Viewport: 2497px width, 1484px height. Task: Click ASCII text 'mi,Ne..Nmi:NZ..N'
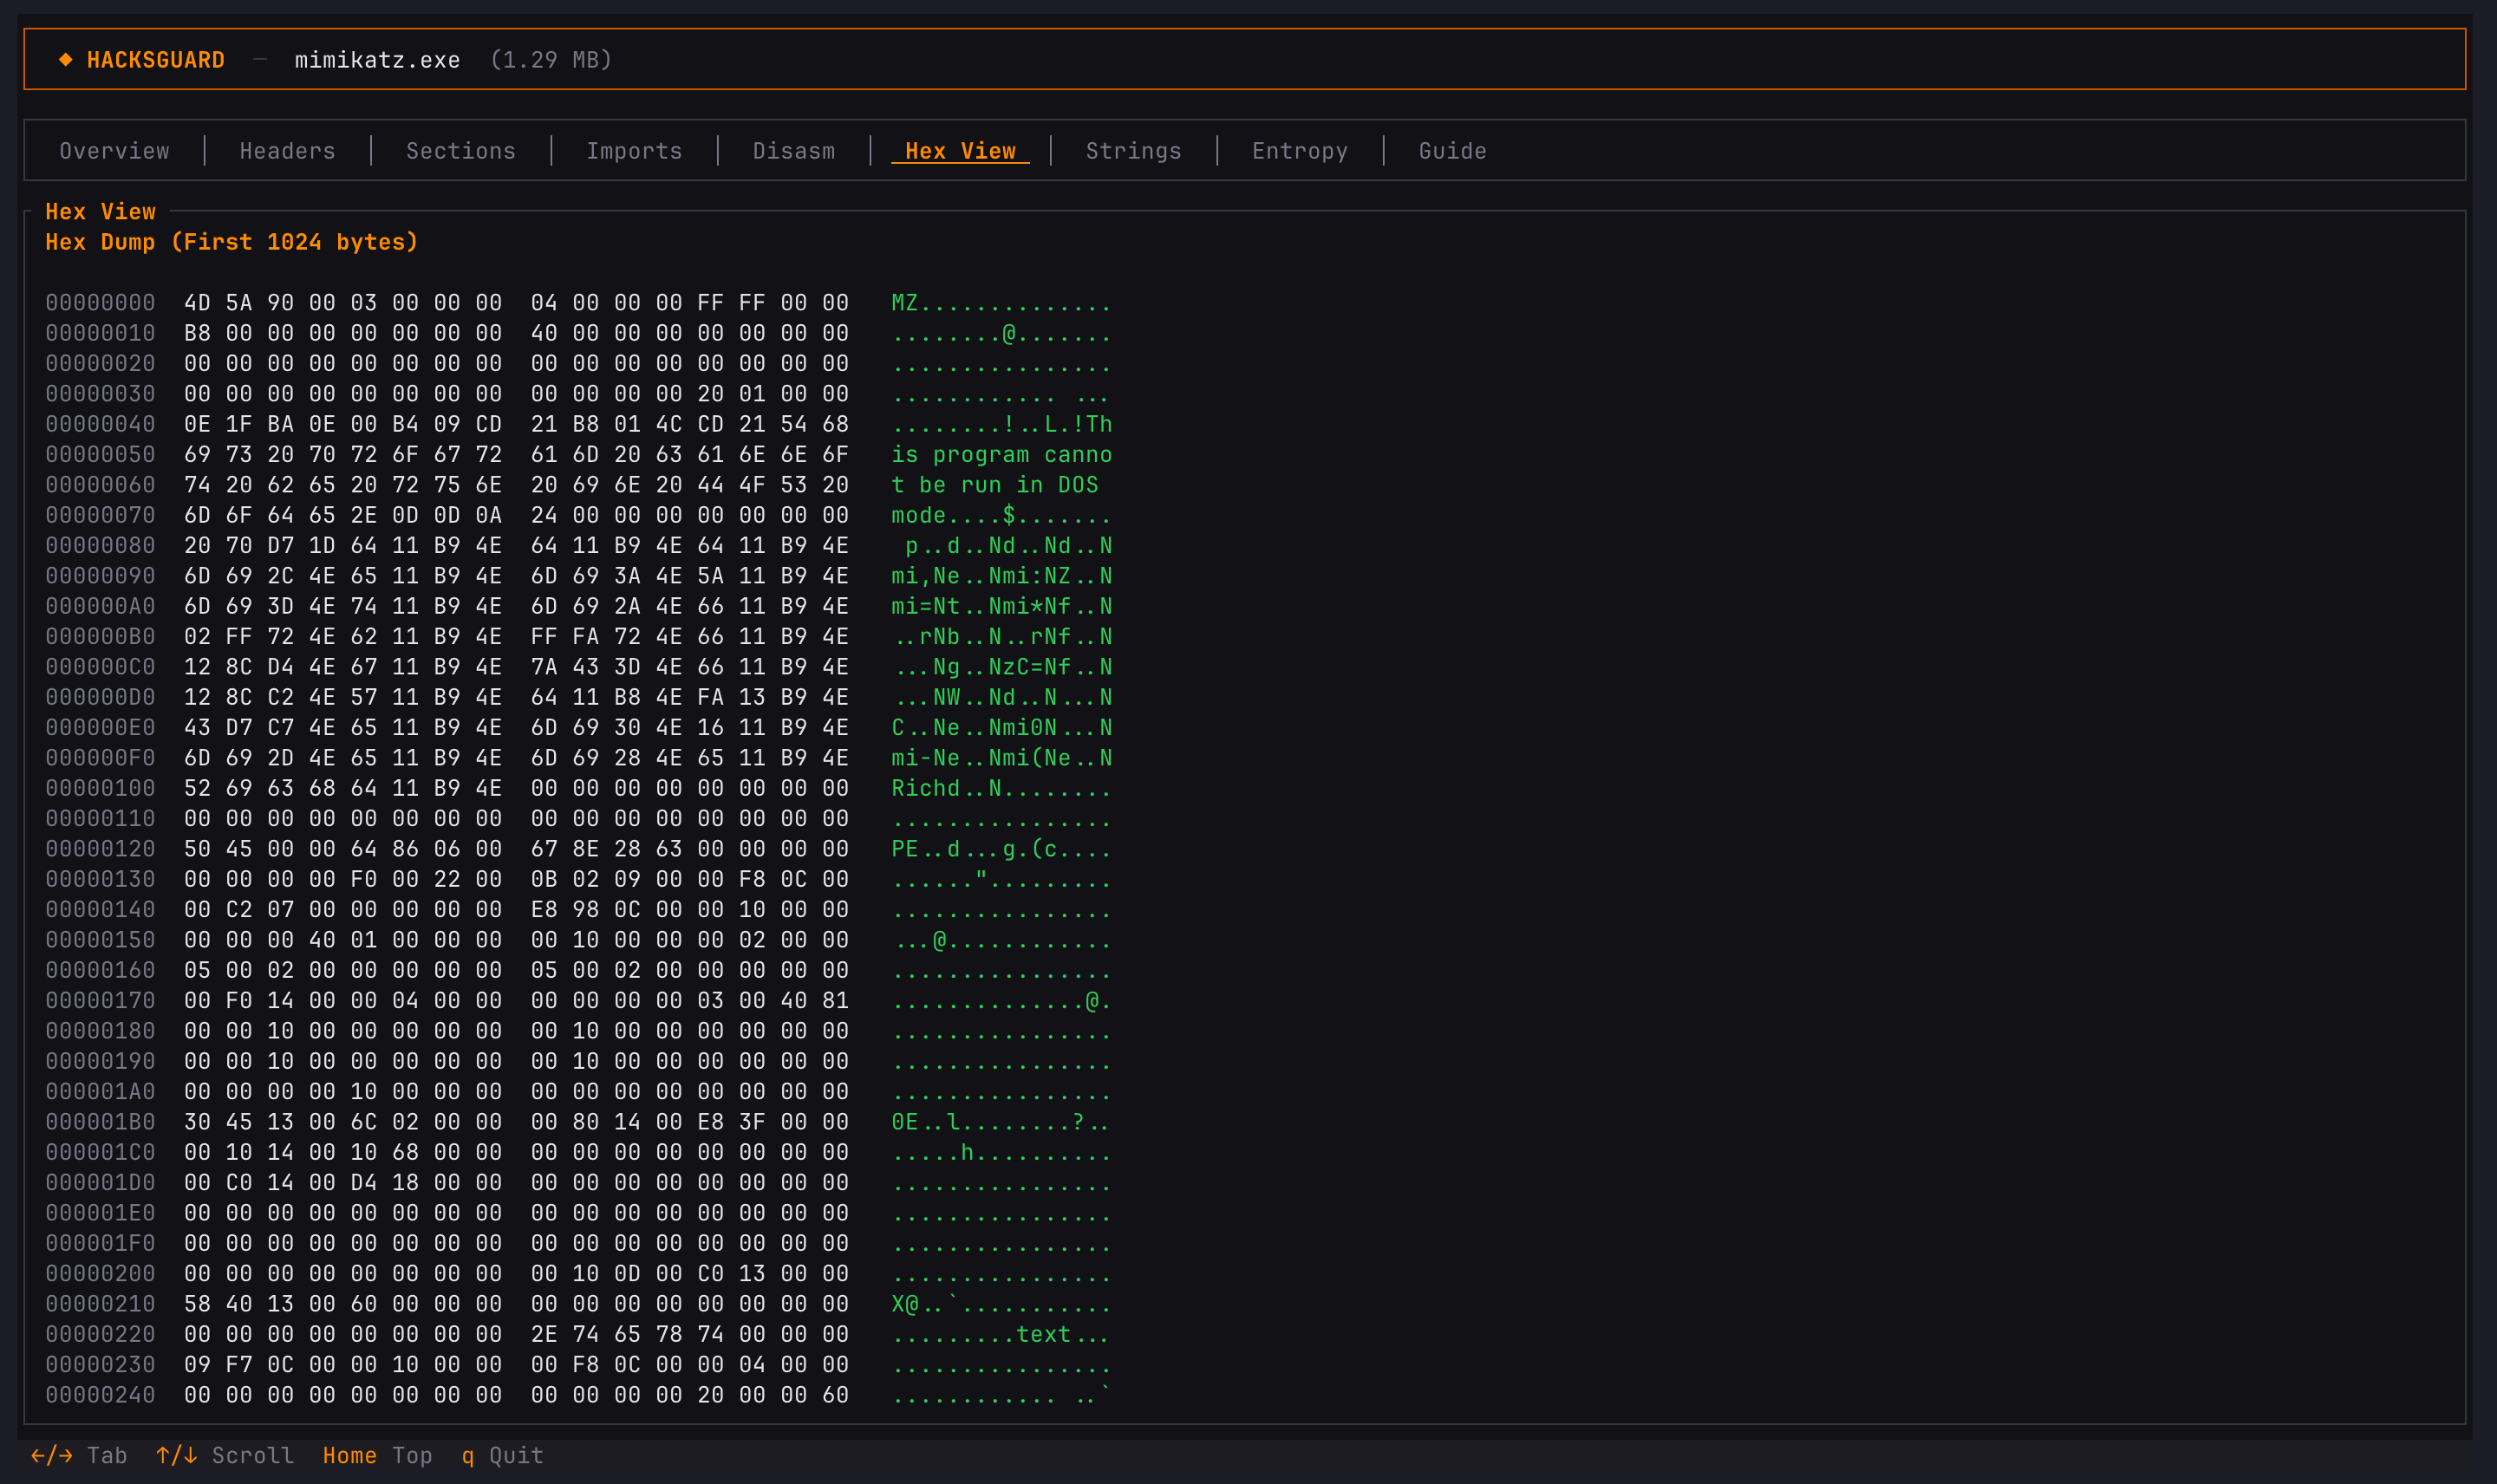coord(1002,576)
